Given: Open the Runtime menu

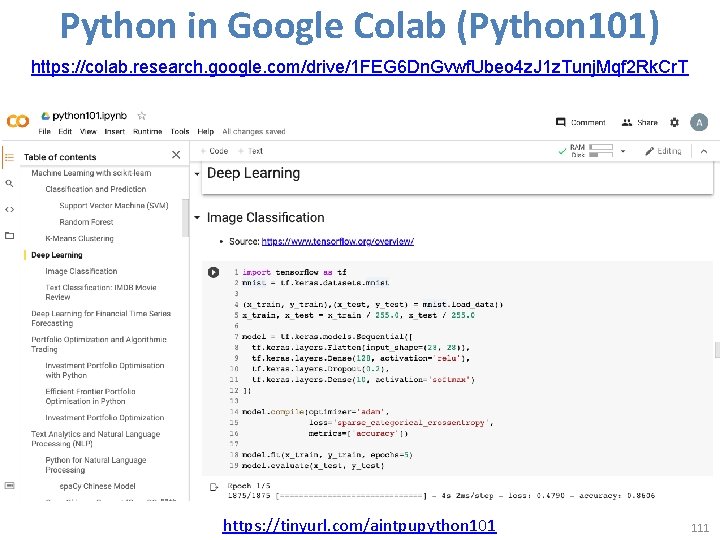Looking at the screenshot, I should pos(147,131).
